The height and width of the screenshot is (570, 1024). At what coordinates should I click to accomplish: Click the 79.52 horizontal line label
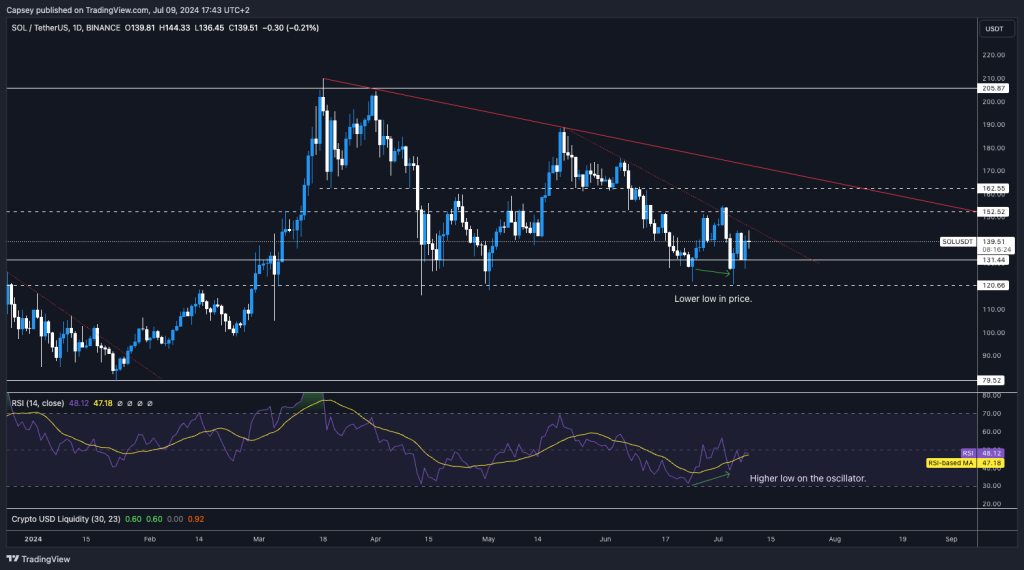tap(994, 380)
